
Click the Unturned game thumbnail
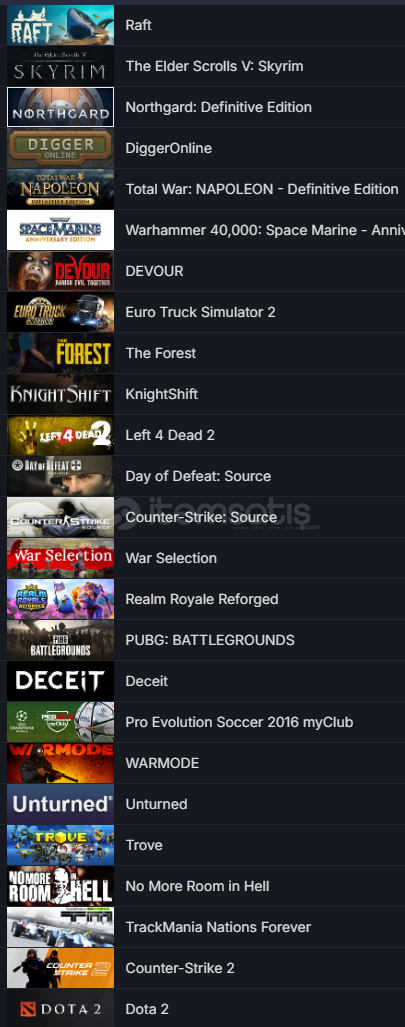tap(60, 804)
